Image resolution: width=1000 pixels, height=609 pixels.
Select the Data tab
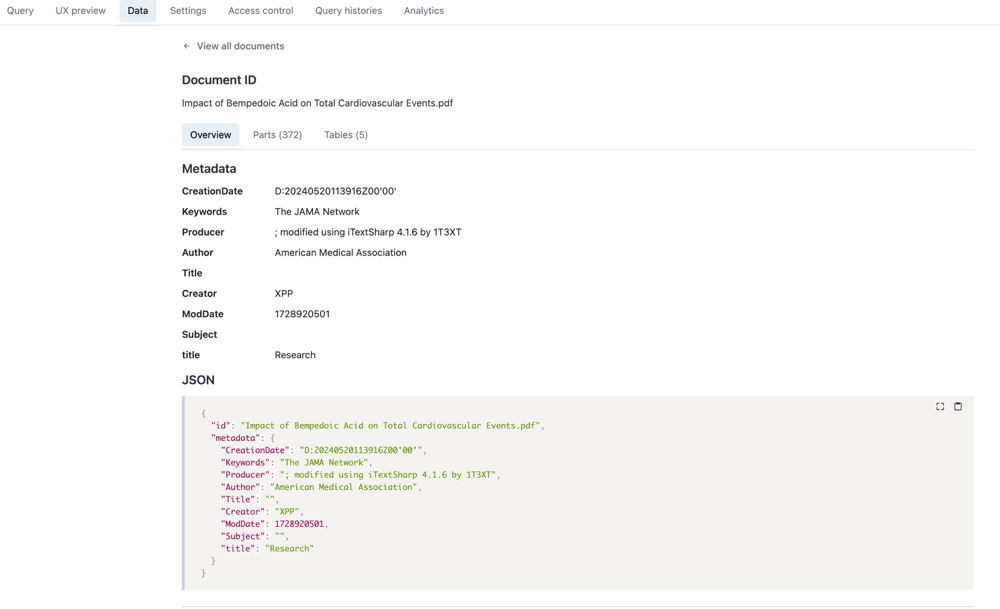[x=137, y=10]
